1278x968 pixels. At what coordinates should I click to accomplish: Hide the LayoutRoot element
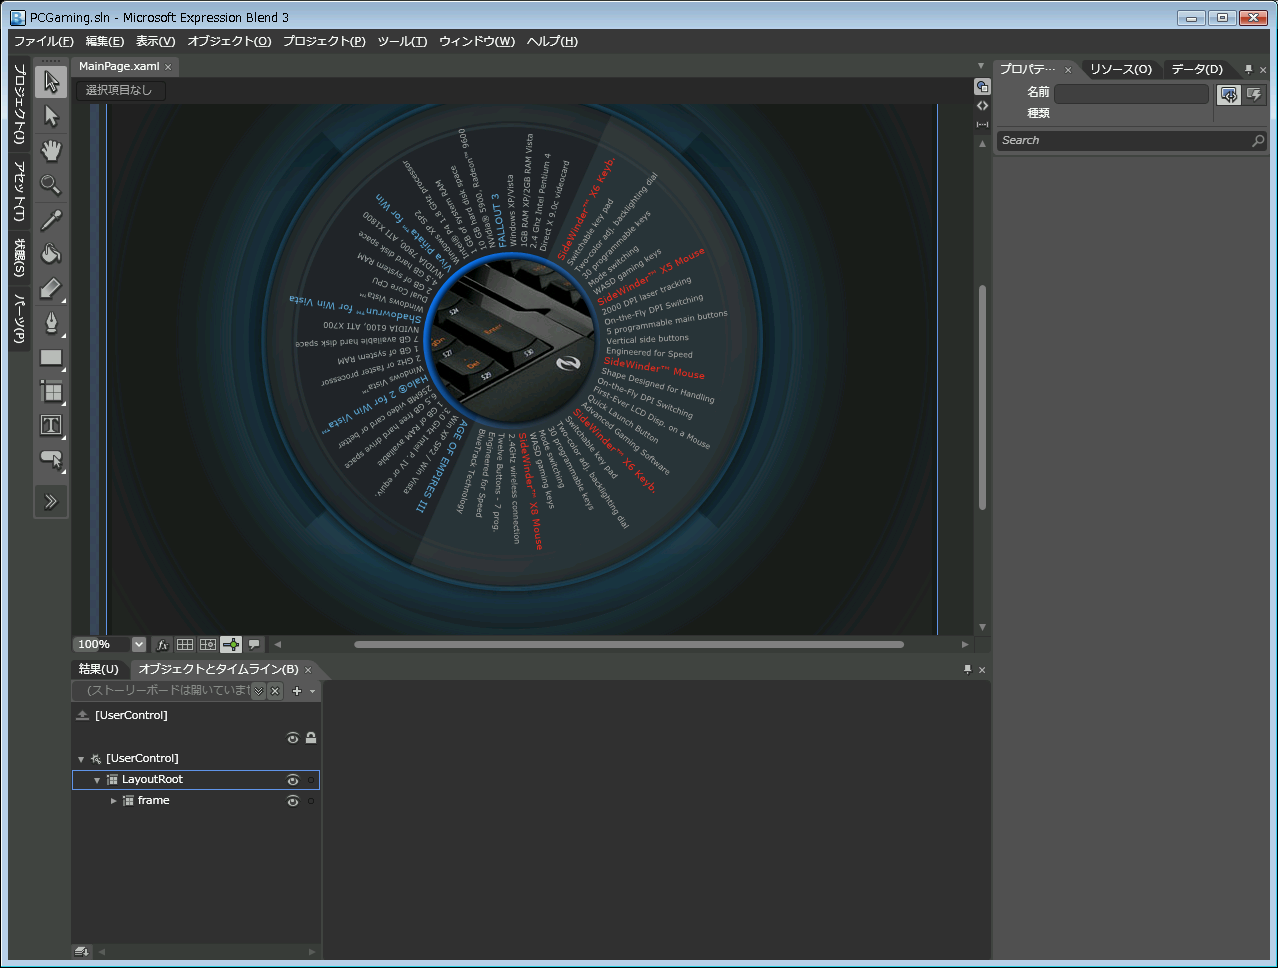pos(293,780)
